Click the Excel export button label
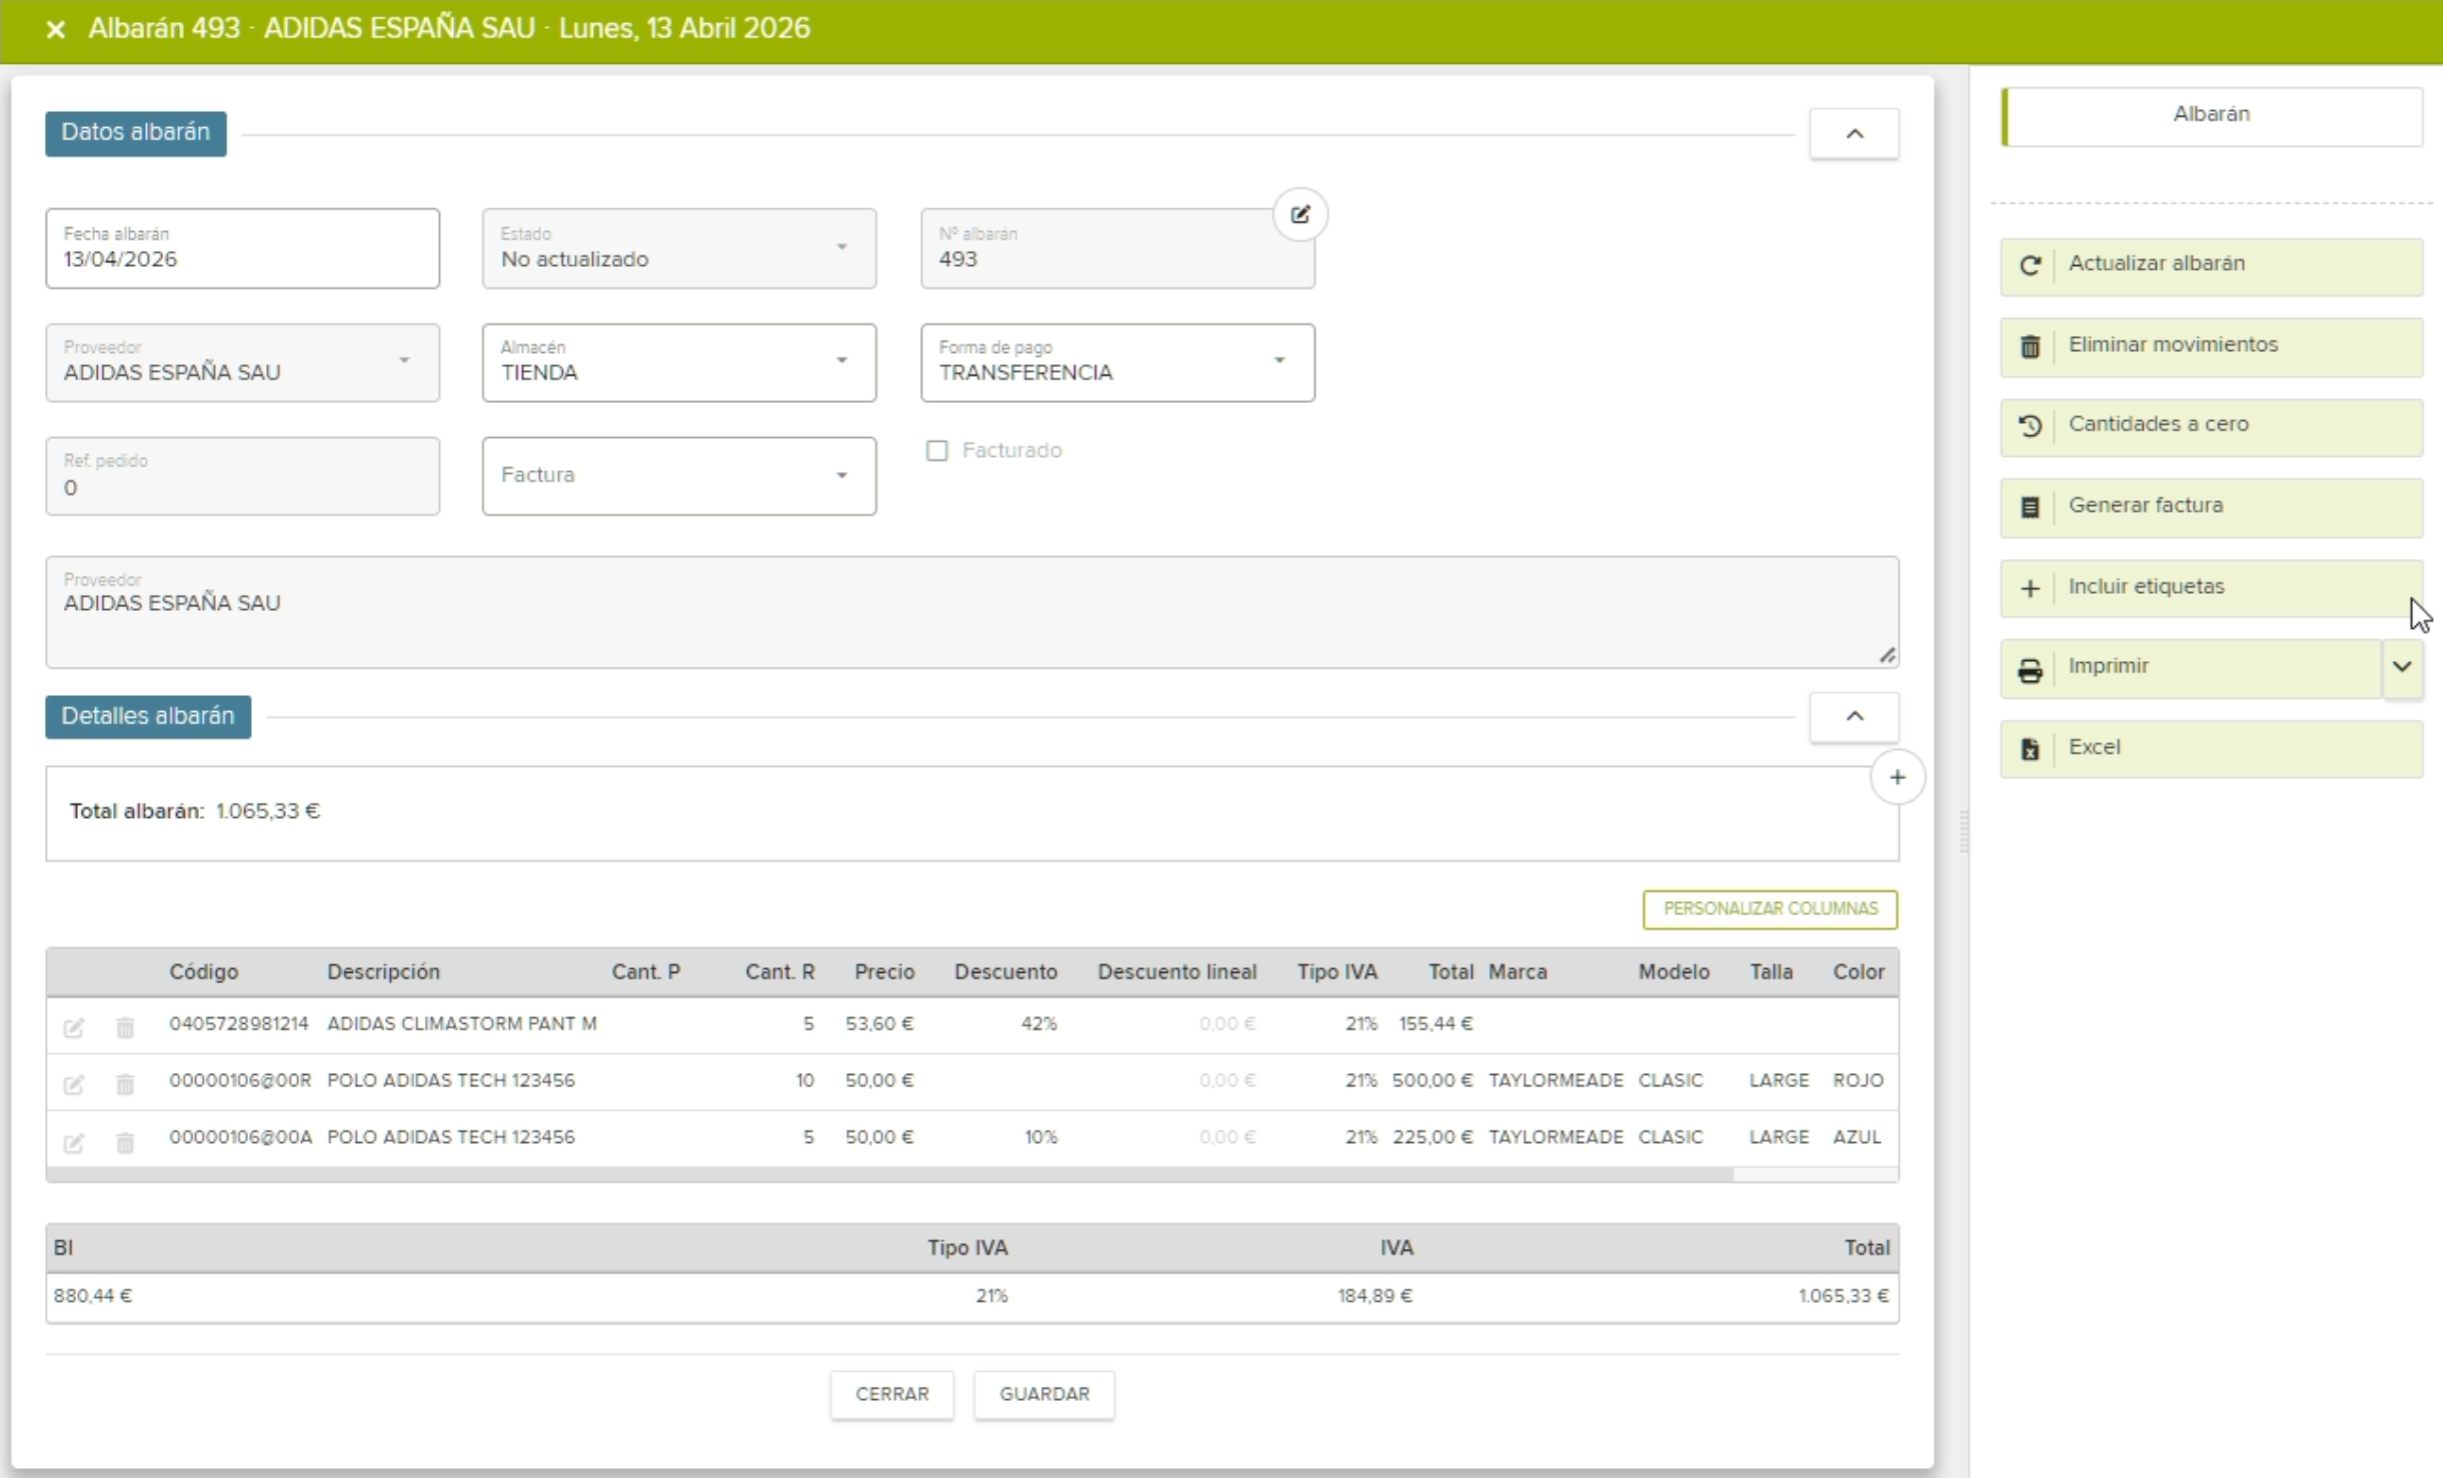The height and width of the screenshot is (1478, 2443). pyautogui.click(x=2094, y=748)
